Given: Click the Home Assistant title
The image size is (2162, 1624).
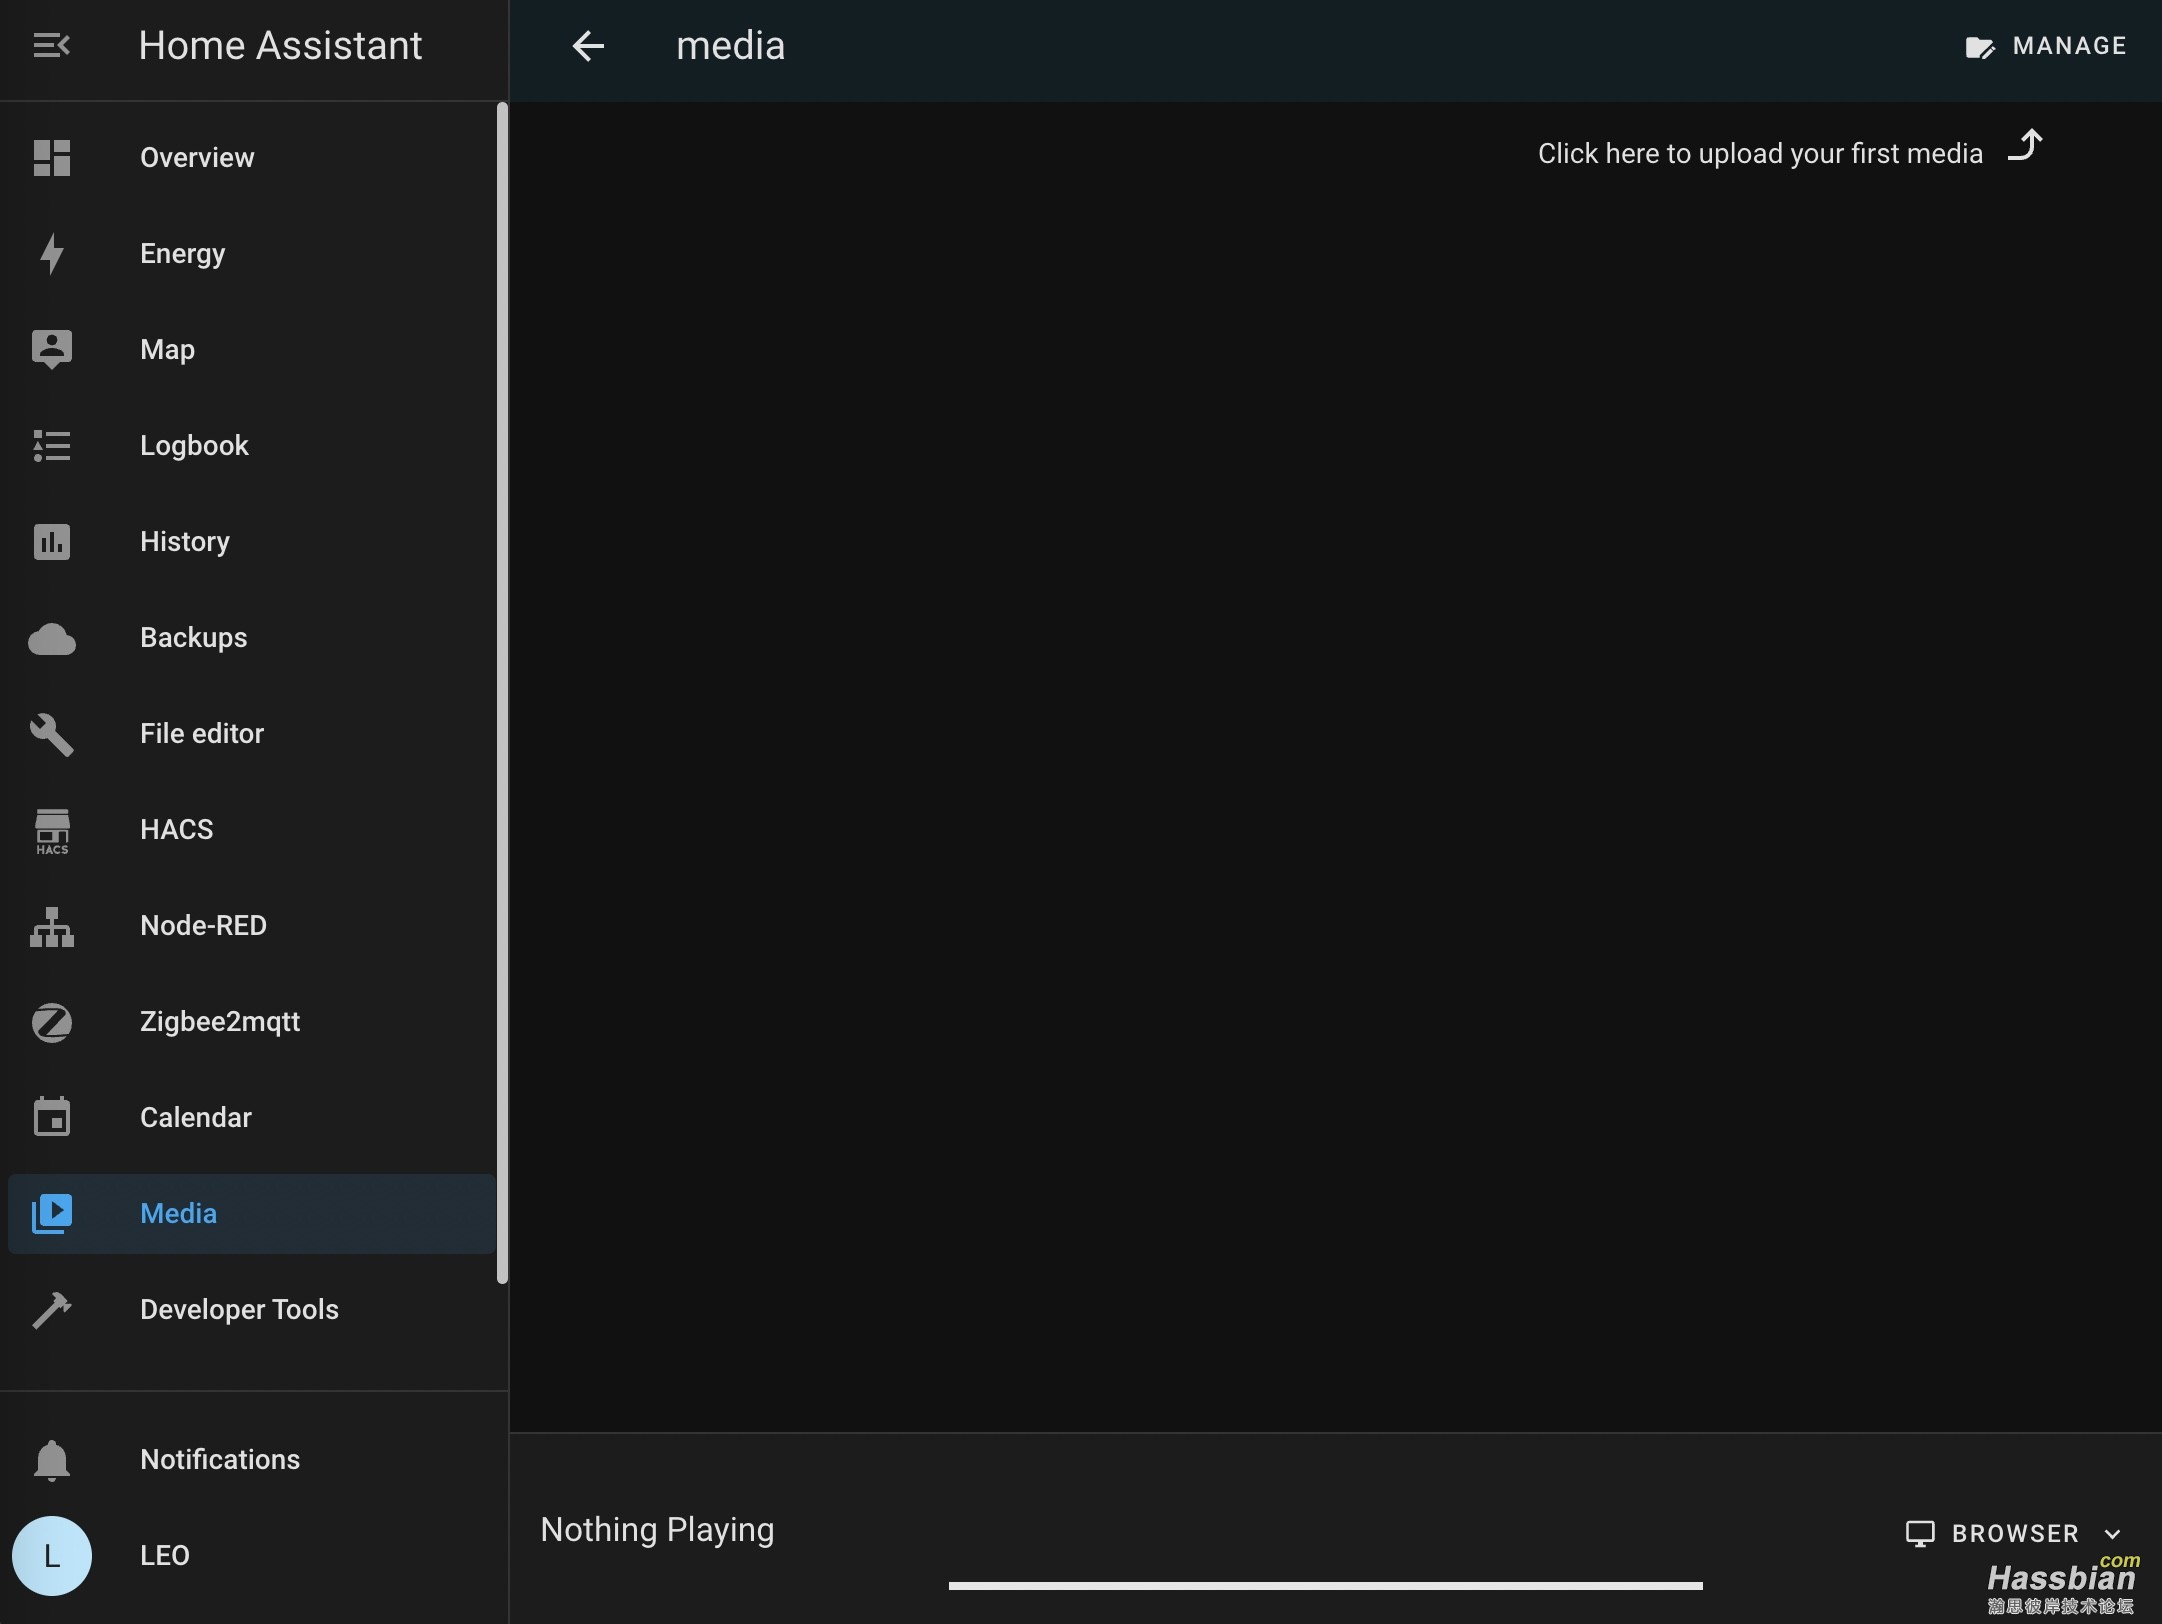Looking at the screenshot, I should pyautogui.click(x=280, y=46).
